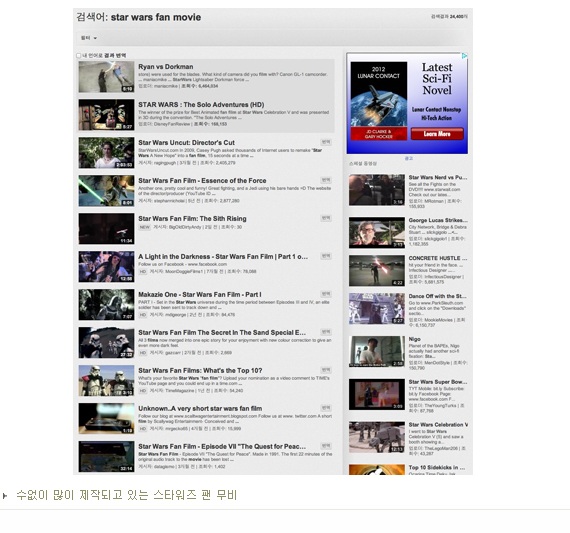The width and height of the screenshot is (570, 533).
Task: Click the Dance Off sidebar thumbnail
Action: click(x=377, y=309)
